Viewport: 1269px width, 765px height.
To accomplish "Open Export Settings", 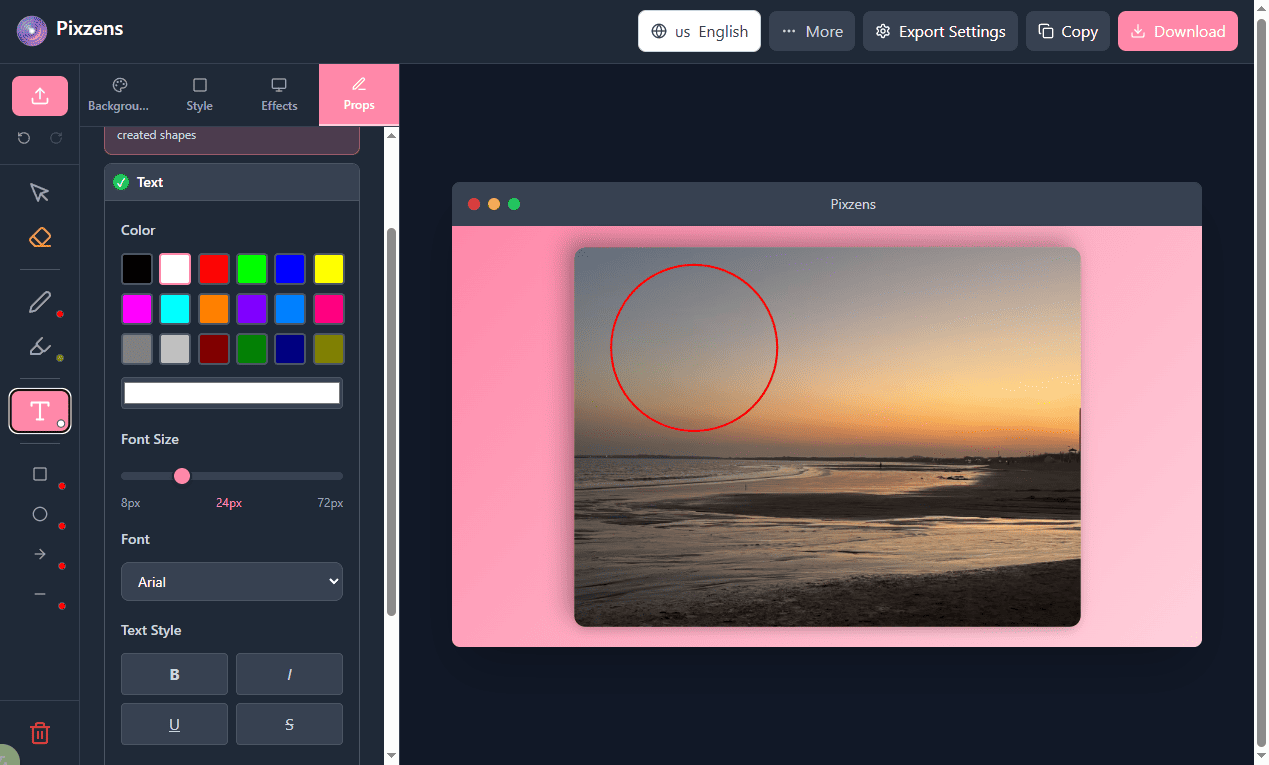I will [939, 31].
